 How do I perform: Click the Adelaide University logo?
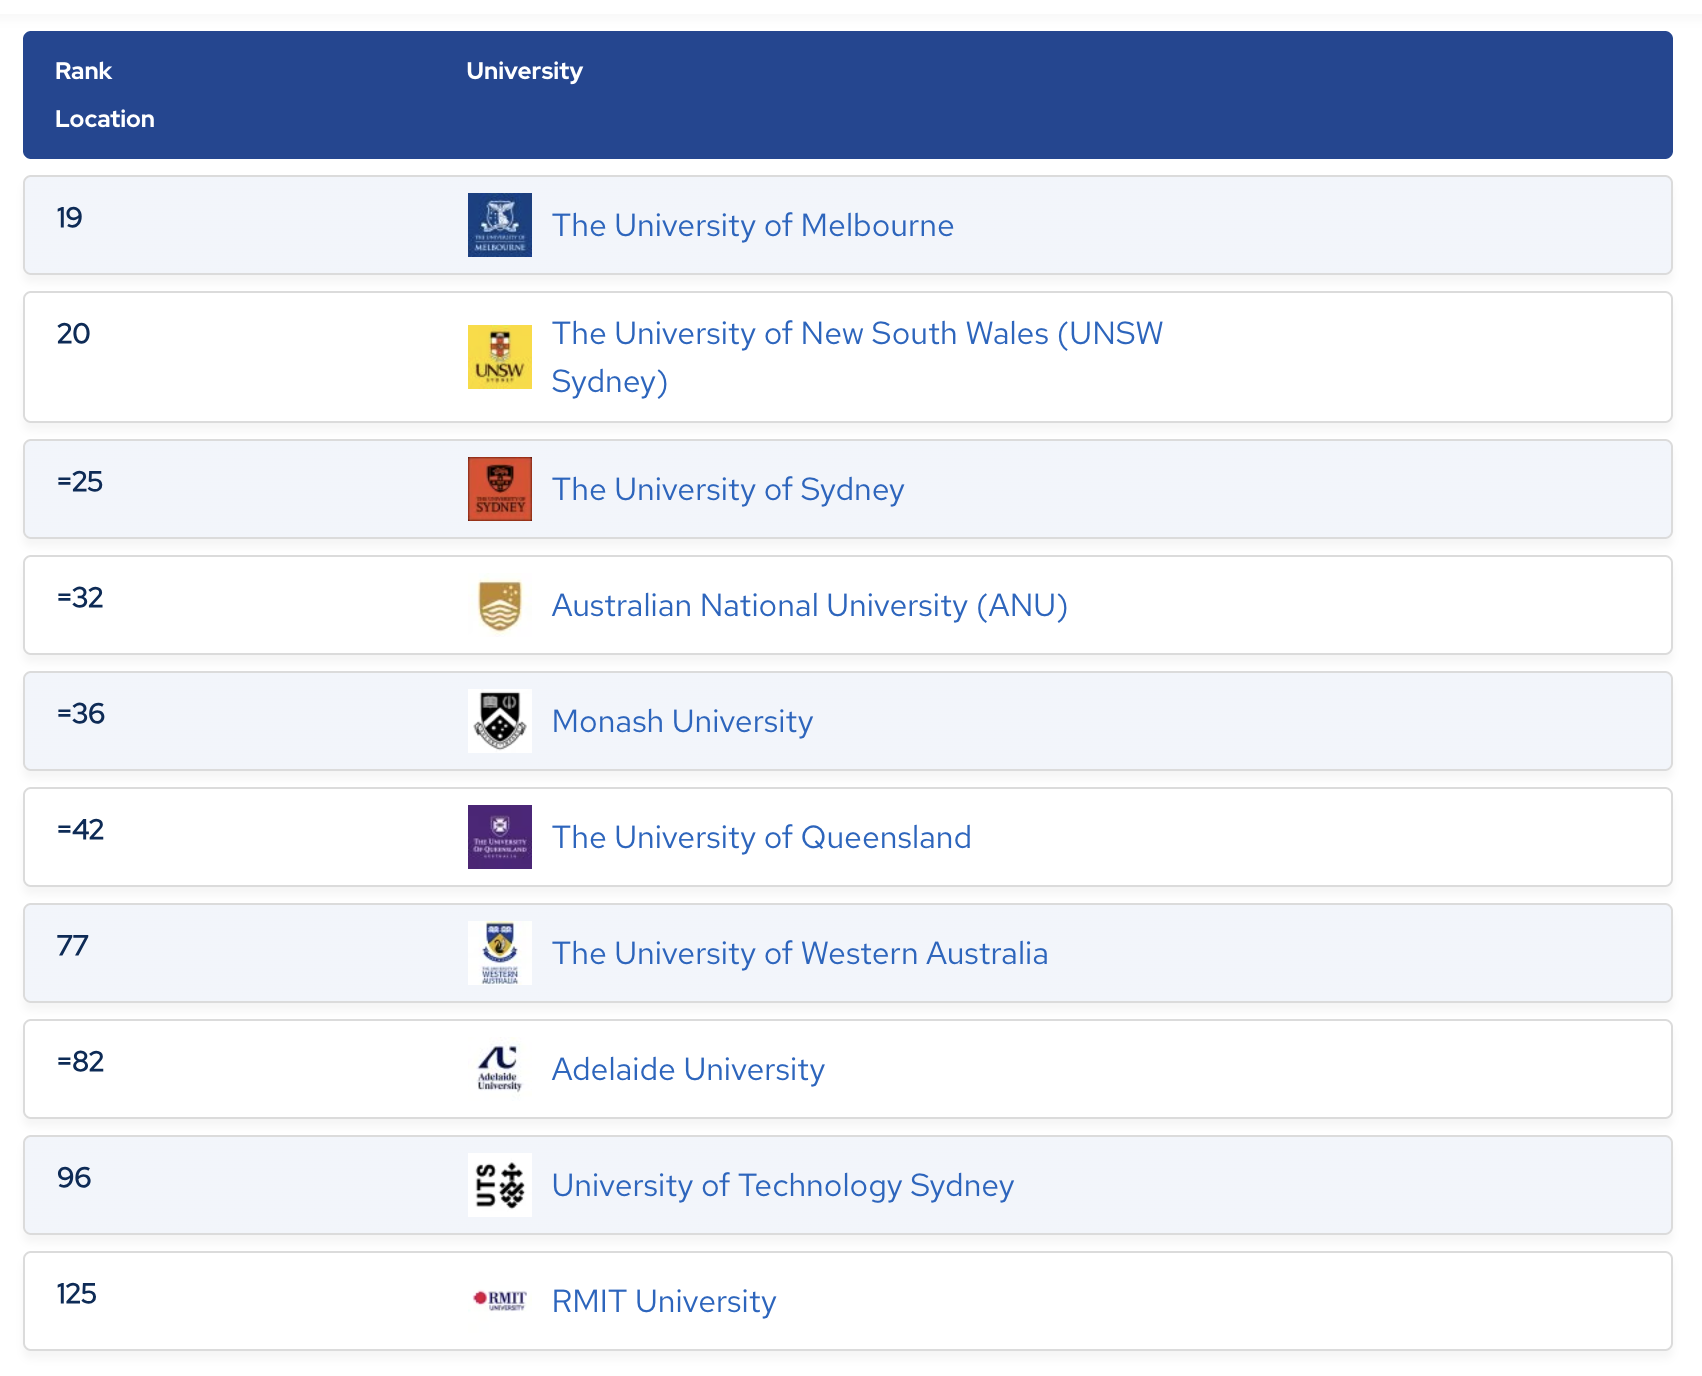[x=499, y=1069]
